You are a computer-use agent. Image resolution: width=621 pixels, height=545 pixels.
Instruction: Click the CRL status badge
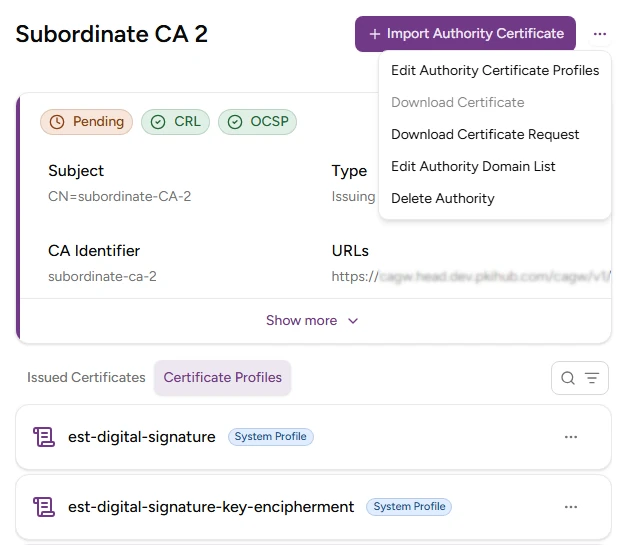pyautogui.click(x=175, y=122)
